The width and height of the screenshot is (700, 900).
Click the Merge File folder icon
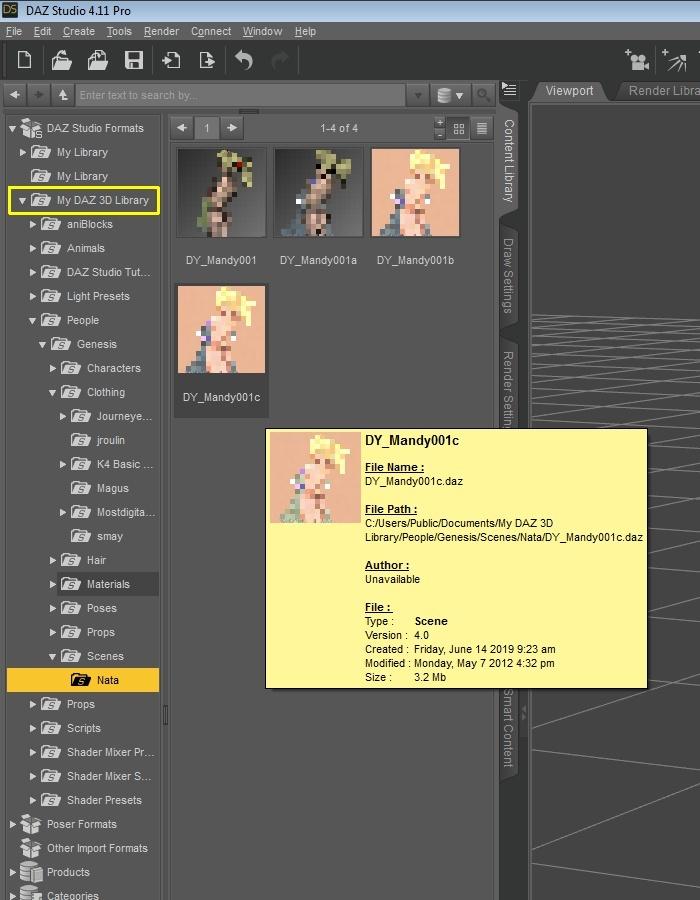[98, 60]
